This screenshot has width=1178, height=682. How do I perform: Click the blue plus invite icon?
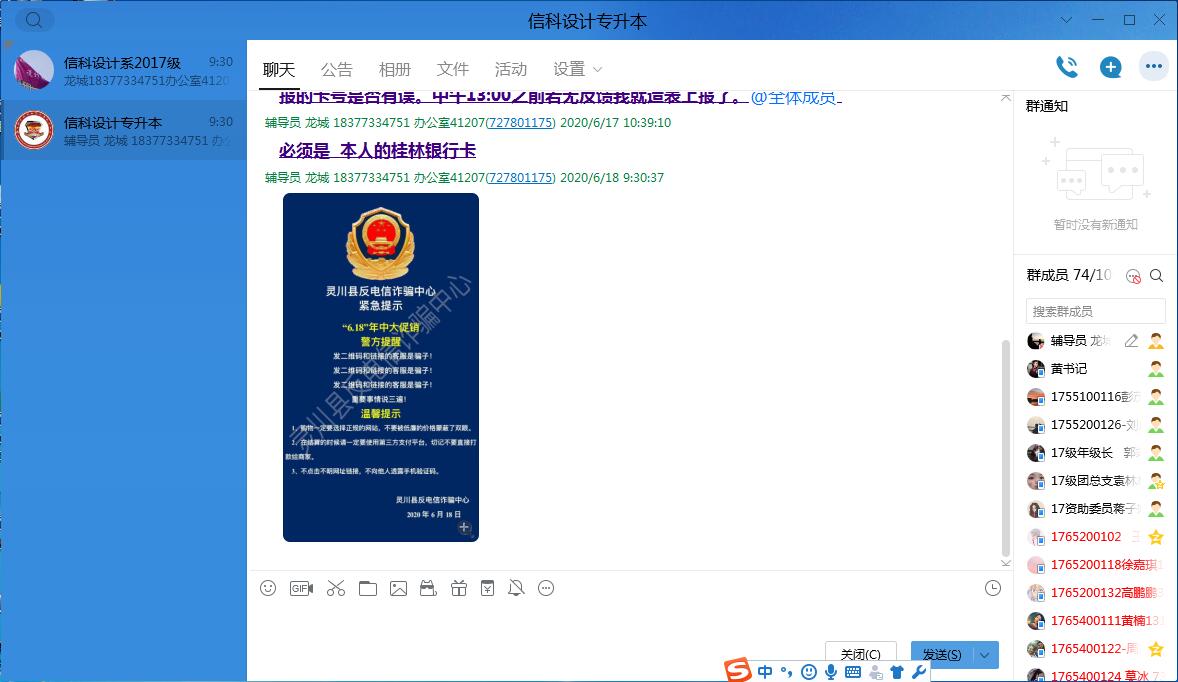tap(1110, 68)
